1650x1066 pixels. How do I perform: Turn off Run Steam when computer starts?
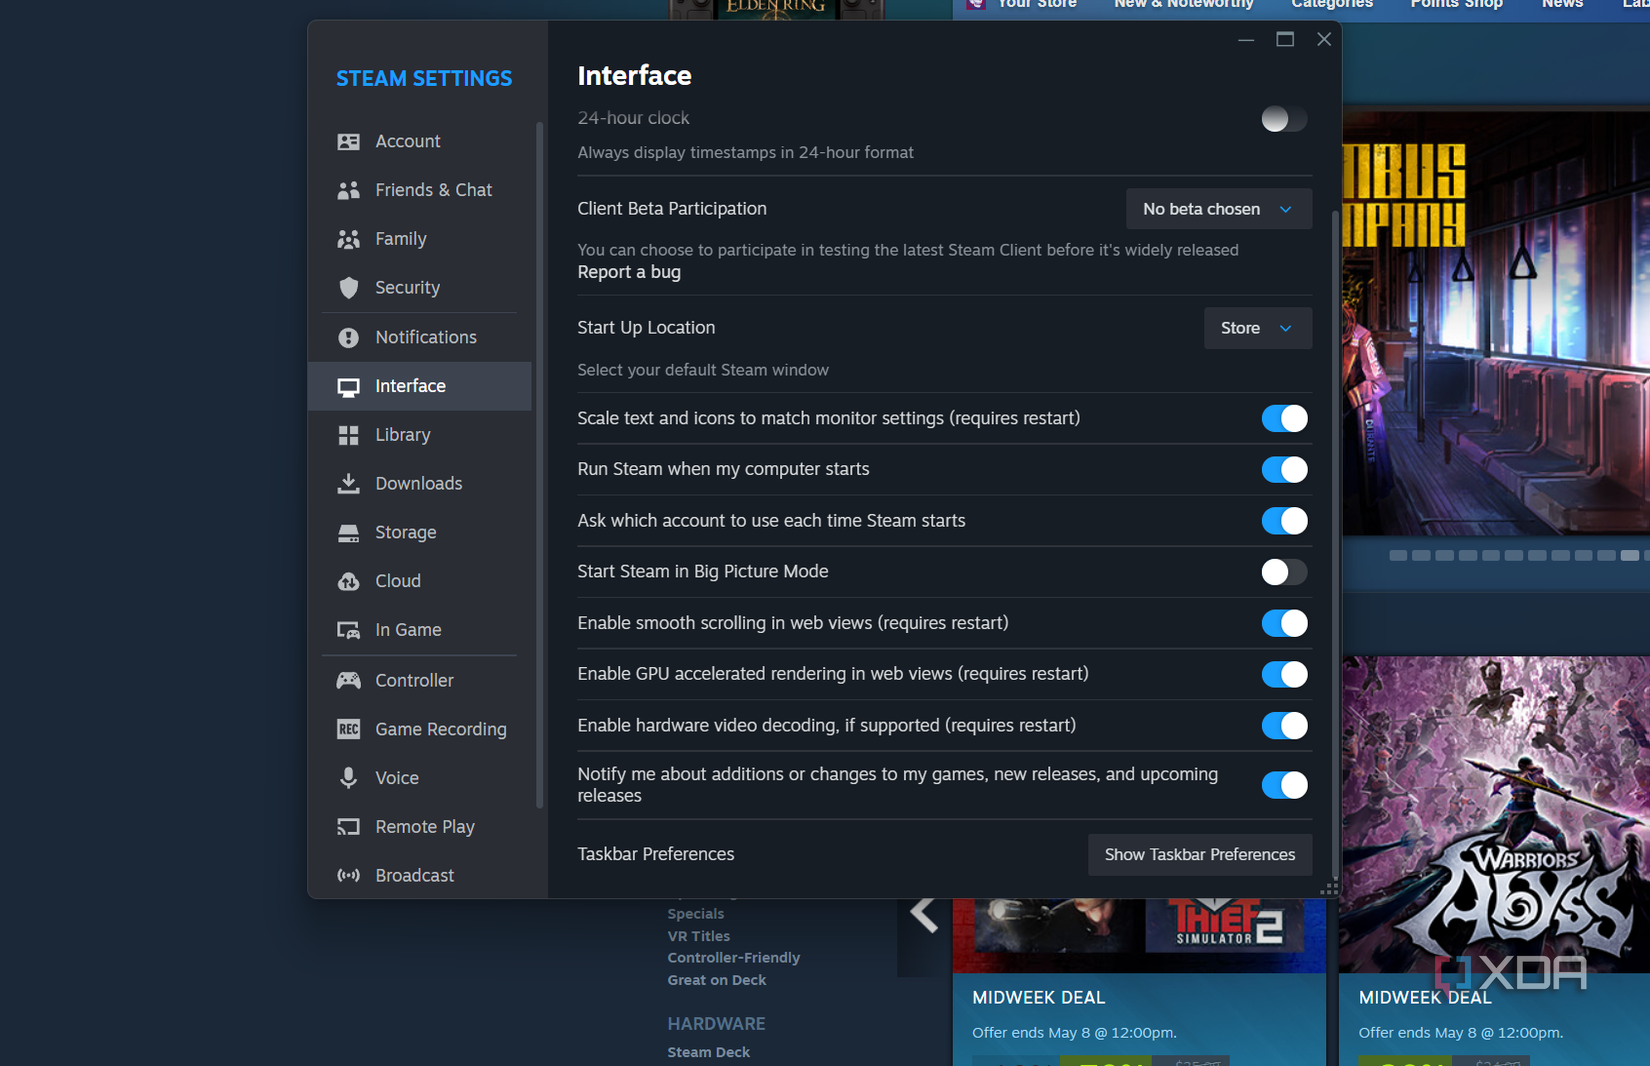tap(1284, 469)
